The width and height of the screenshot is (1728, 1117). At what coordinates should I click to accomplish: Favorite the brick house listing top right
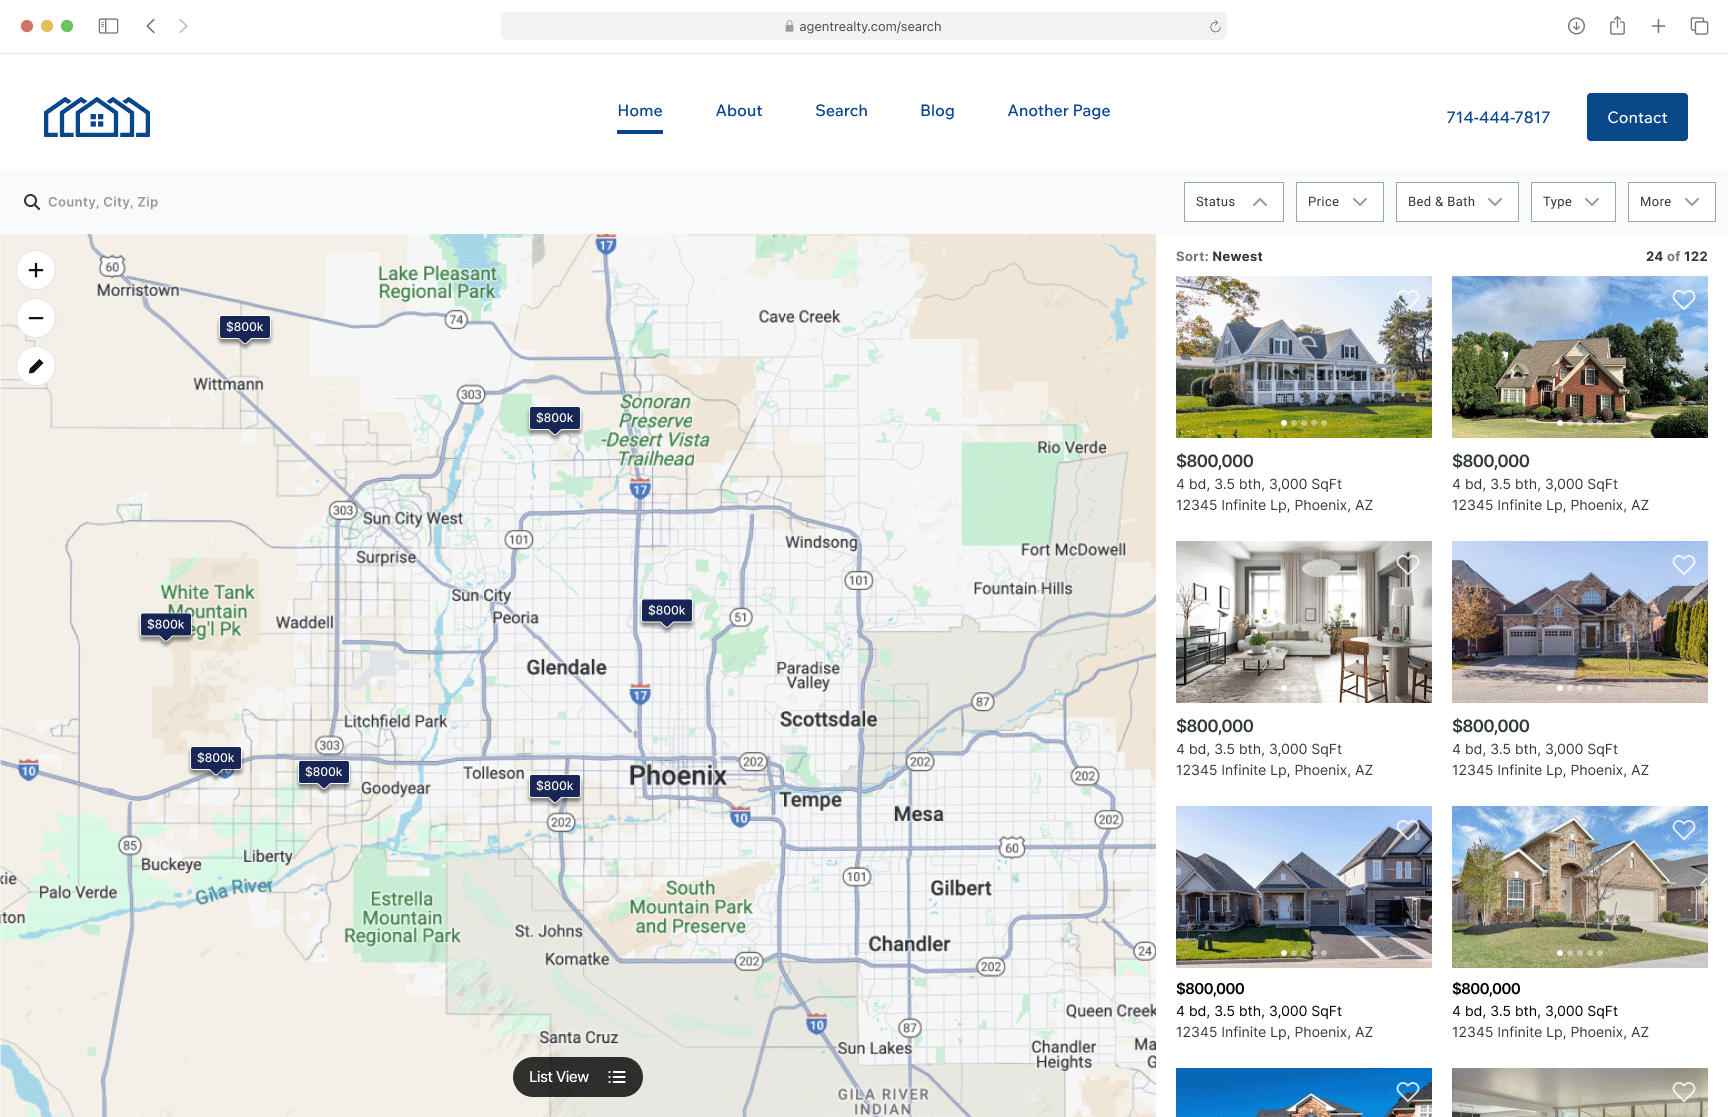[x=1683, y=299]
